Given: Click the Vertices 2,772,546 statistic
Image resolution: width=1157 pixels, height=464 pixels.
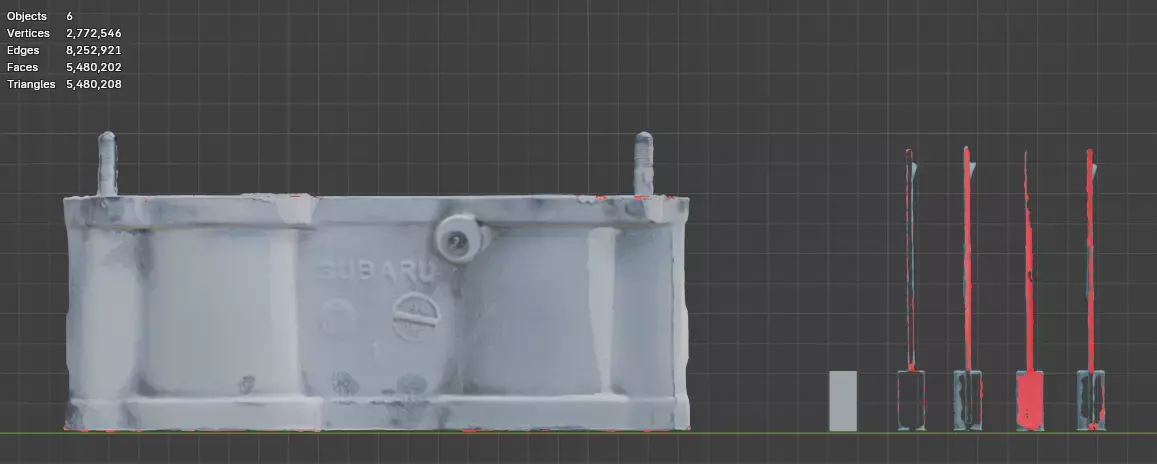Looking at the screenshot, I should coord(64,33).
